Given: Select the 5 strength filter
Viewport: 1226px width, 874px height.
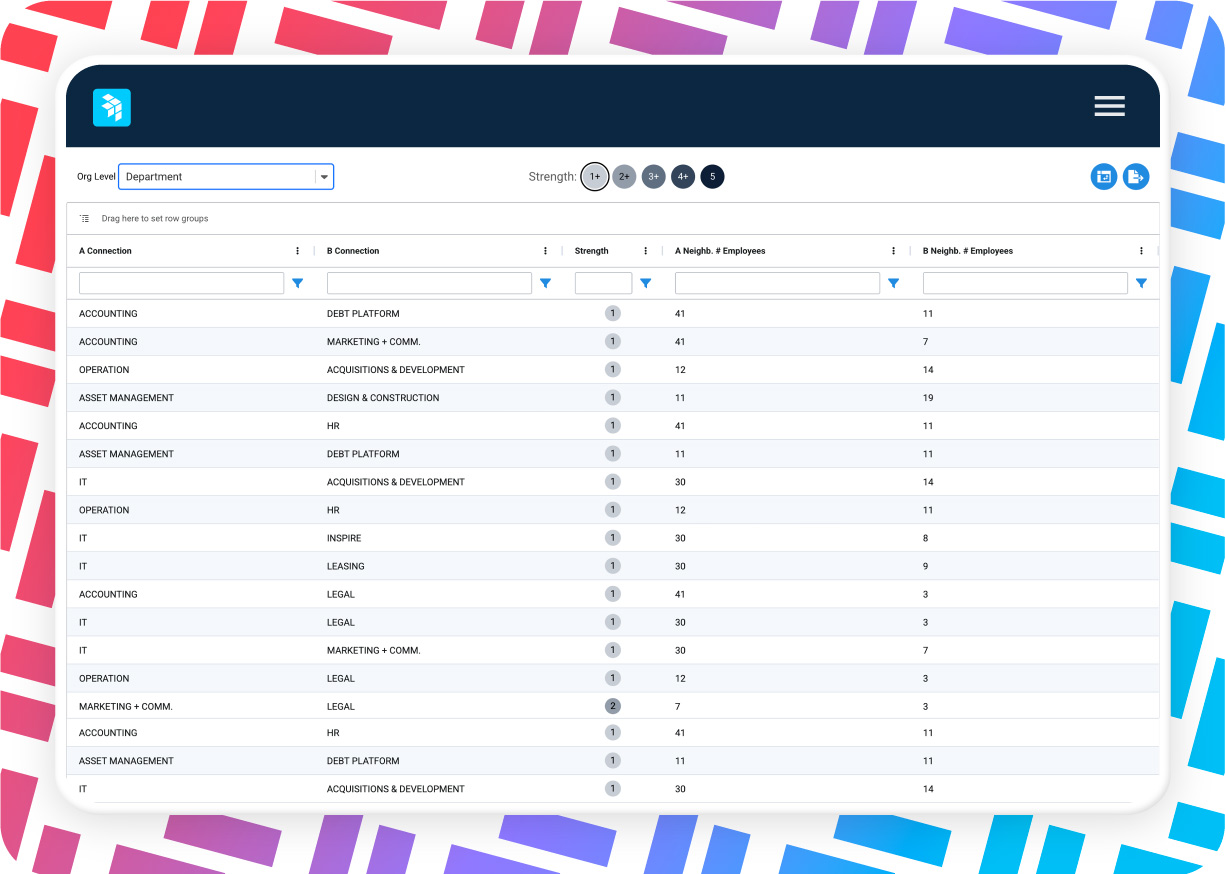Looking at the screenshot, I should [712, 177].
